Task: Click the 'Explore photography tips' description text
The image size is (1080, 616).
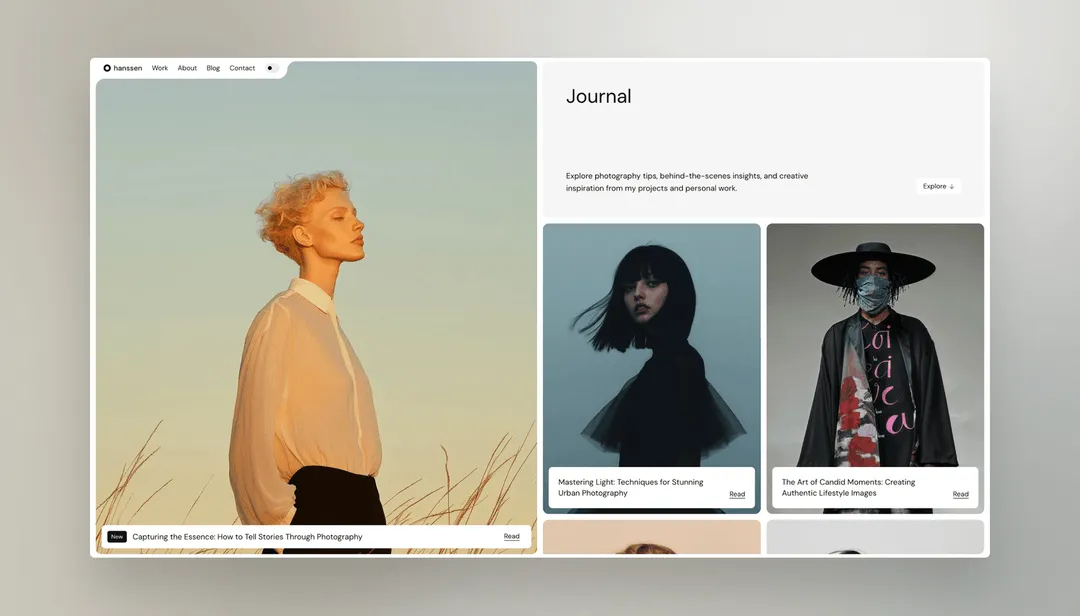Action: pyautogui.click(x=687, y=182)
